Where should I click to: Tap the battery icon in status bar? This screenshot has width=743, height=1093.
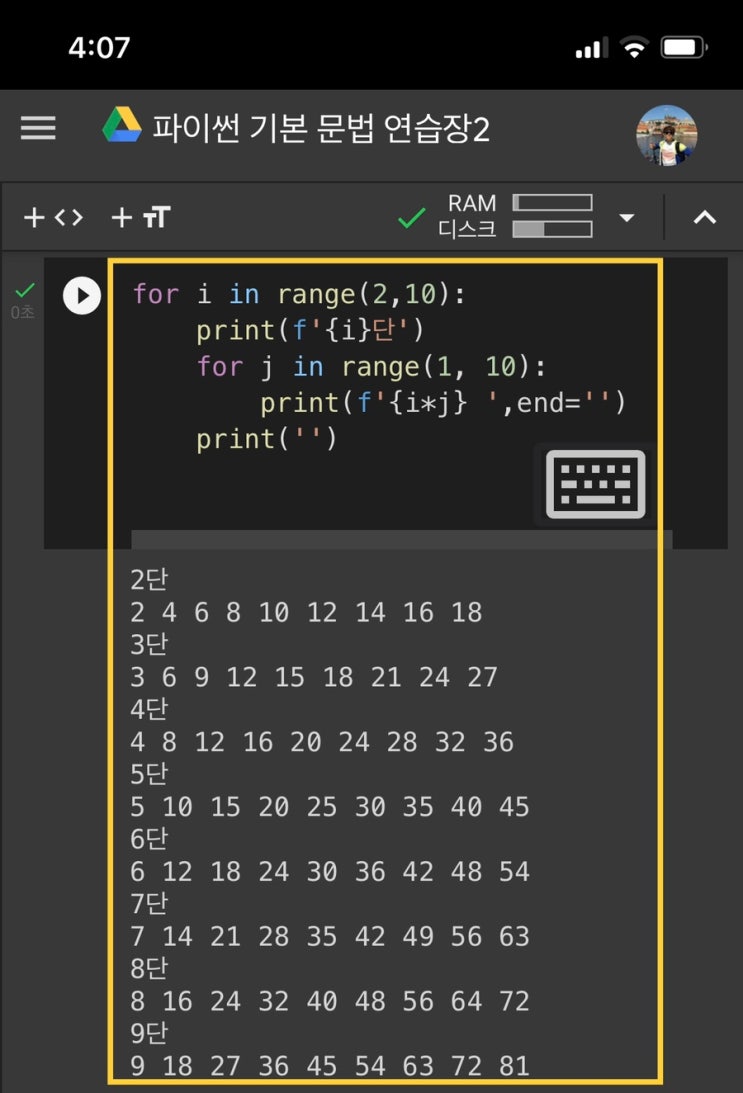684,47
